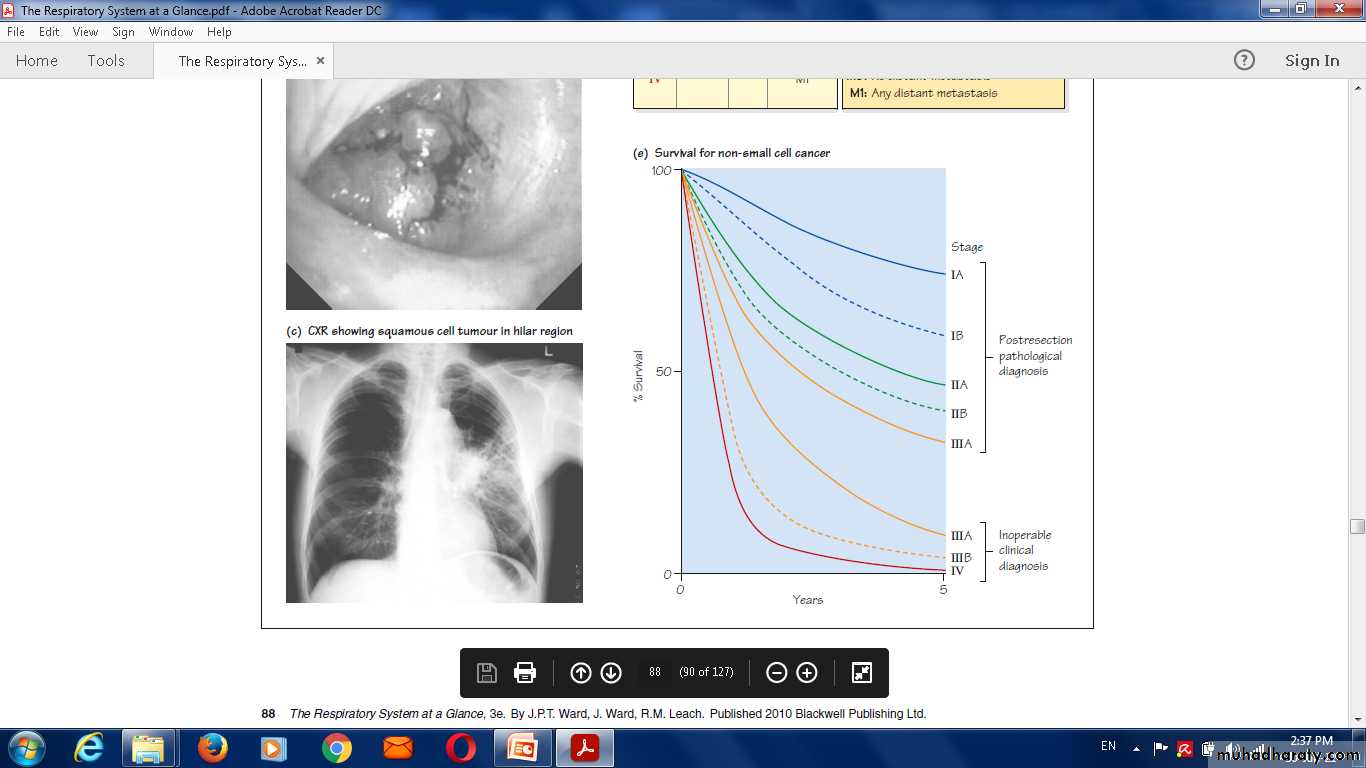
Task: Click the save file icon
Action: pyautogui.click(x=487, y=673)
